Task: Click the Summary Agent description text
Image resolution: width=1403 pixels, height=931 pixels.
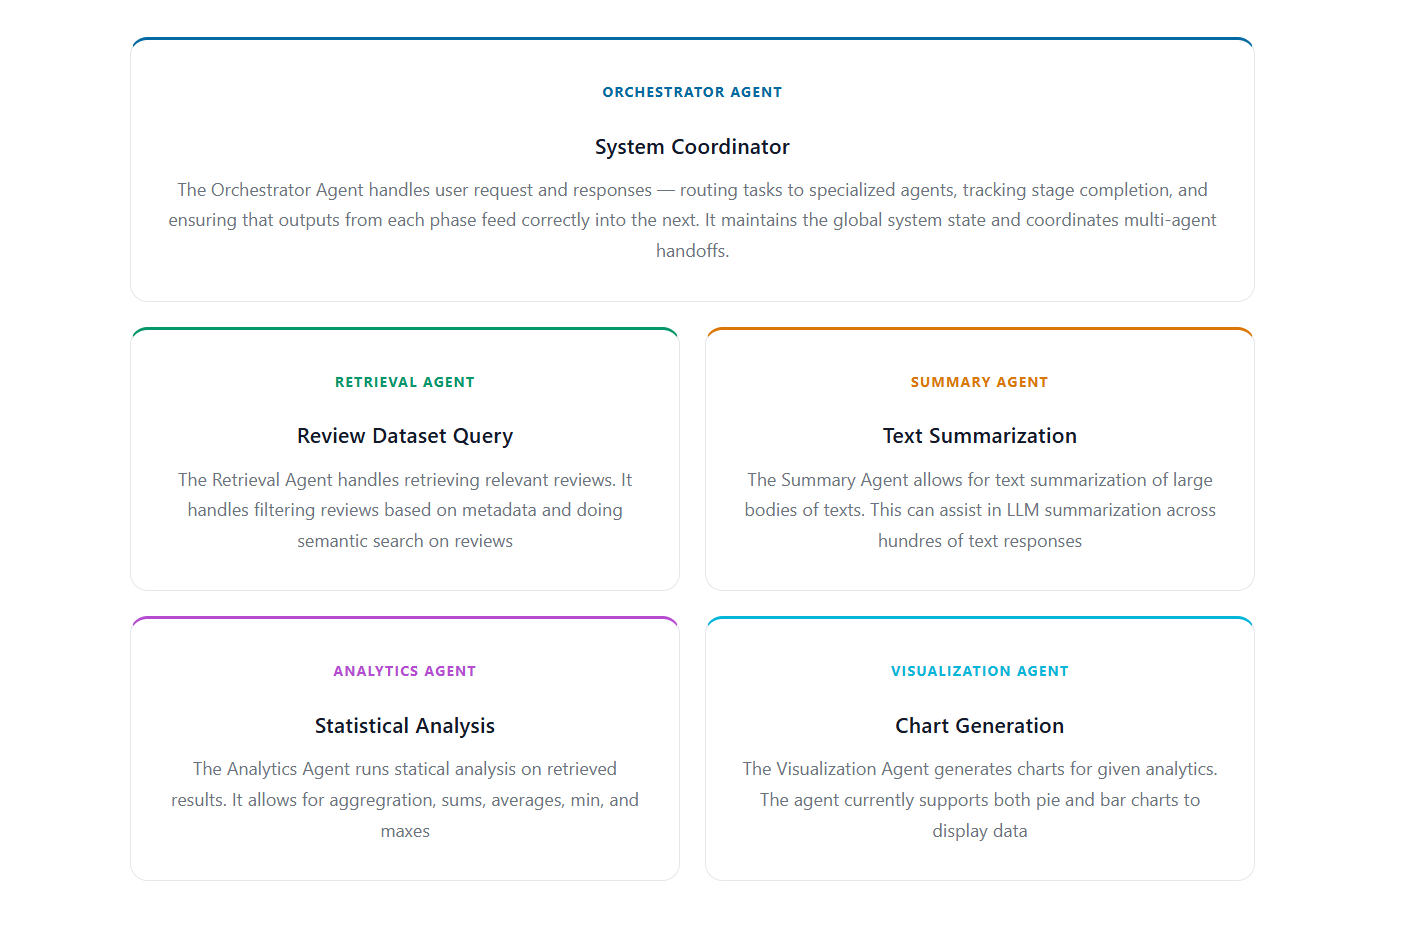Action: (980, 510)
